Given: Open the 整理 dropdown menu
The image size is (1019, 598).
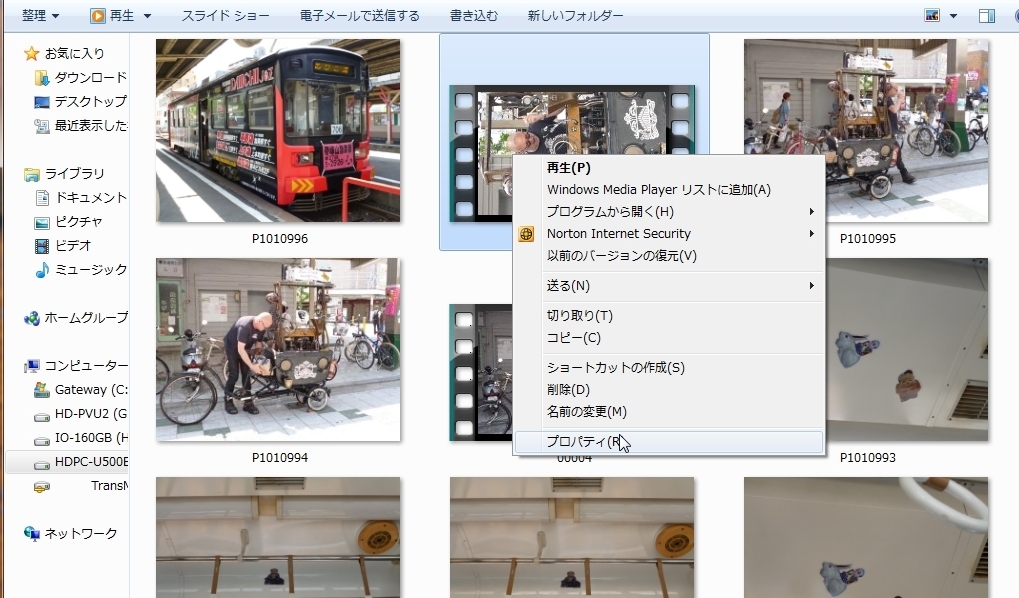Looking at the screenshot, I should [x=40, y=16].
